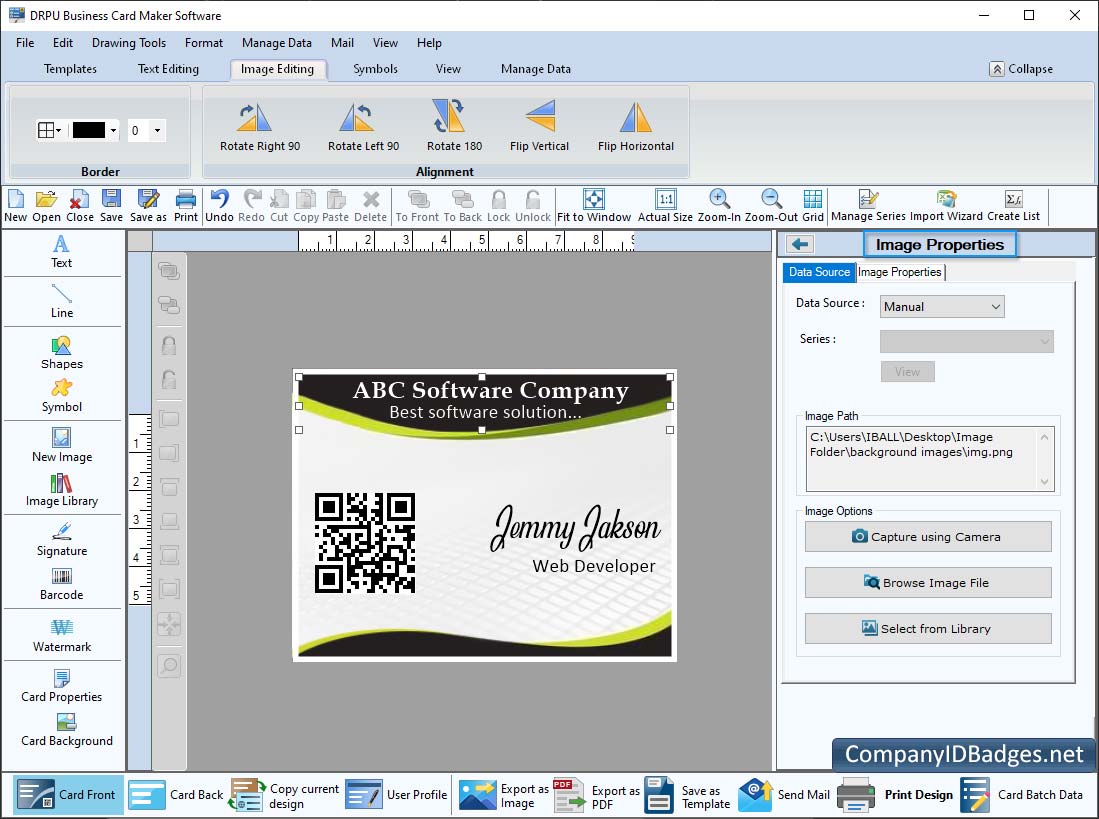The height and width of the screenshot is (819, 1099).
Task: Switch to Card Back view
Action: pyautogui.click(x=177, y=794)
